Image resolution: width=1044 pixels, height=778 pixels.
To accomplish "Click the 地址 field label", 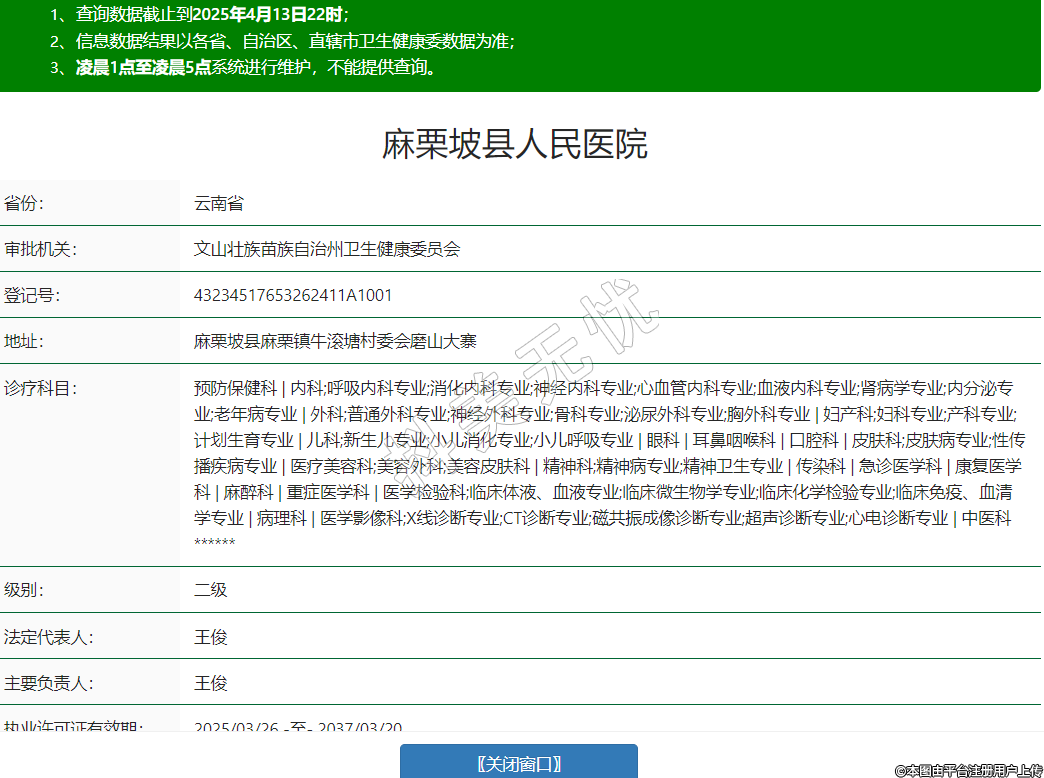I will point(25,341).
